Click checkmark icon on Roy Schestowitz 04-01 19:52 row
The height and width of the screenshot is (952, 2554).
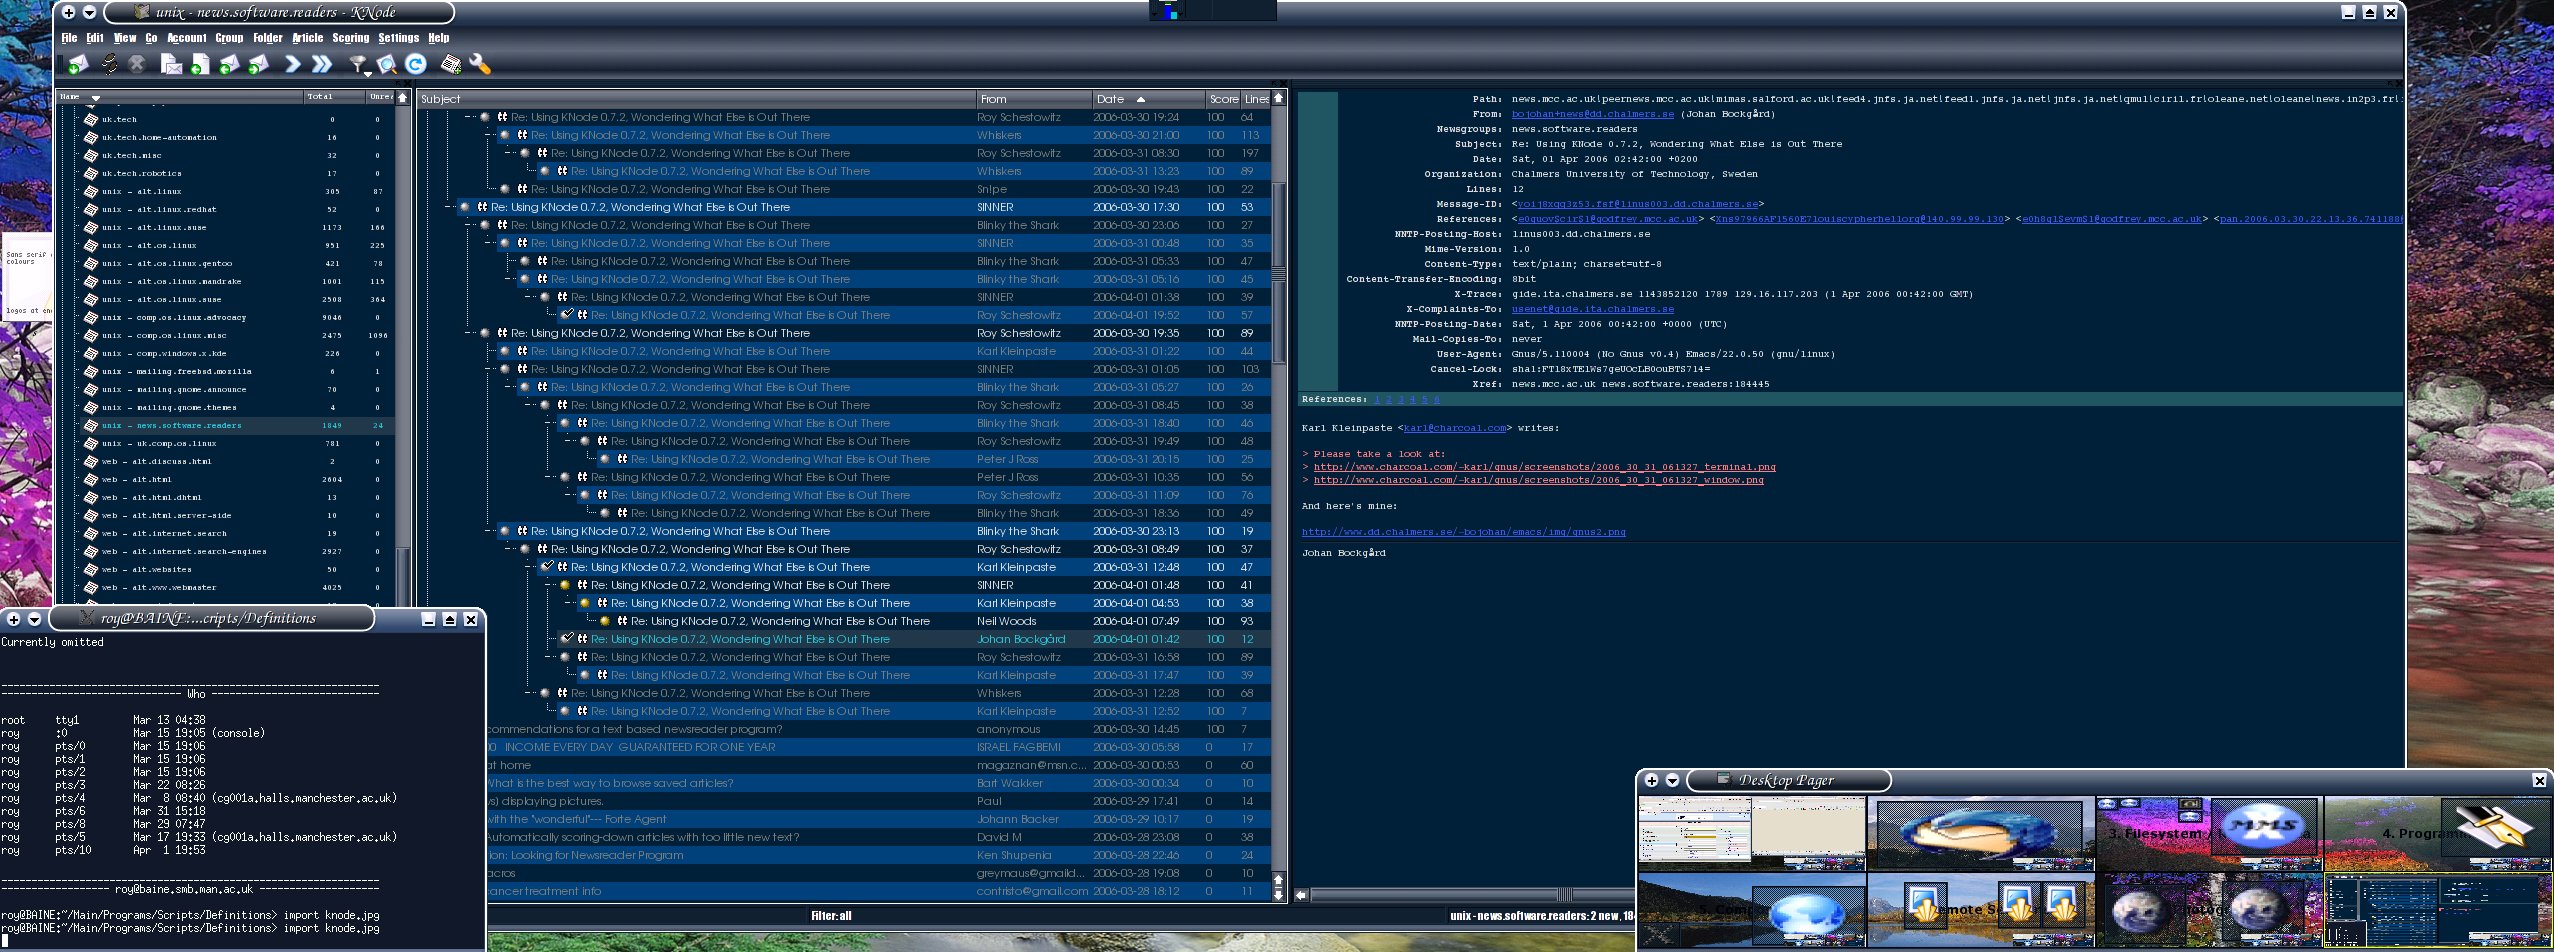point(566,315)
